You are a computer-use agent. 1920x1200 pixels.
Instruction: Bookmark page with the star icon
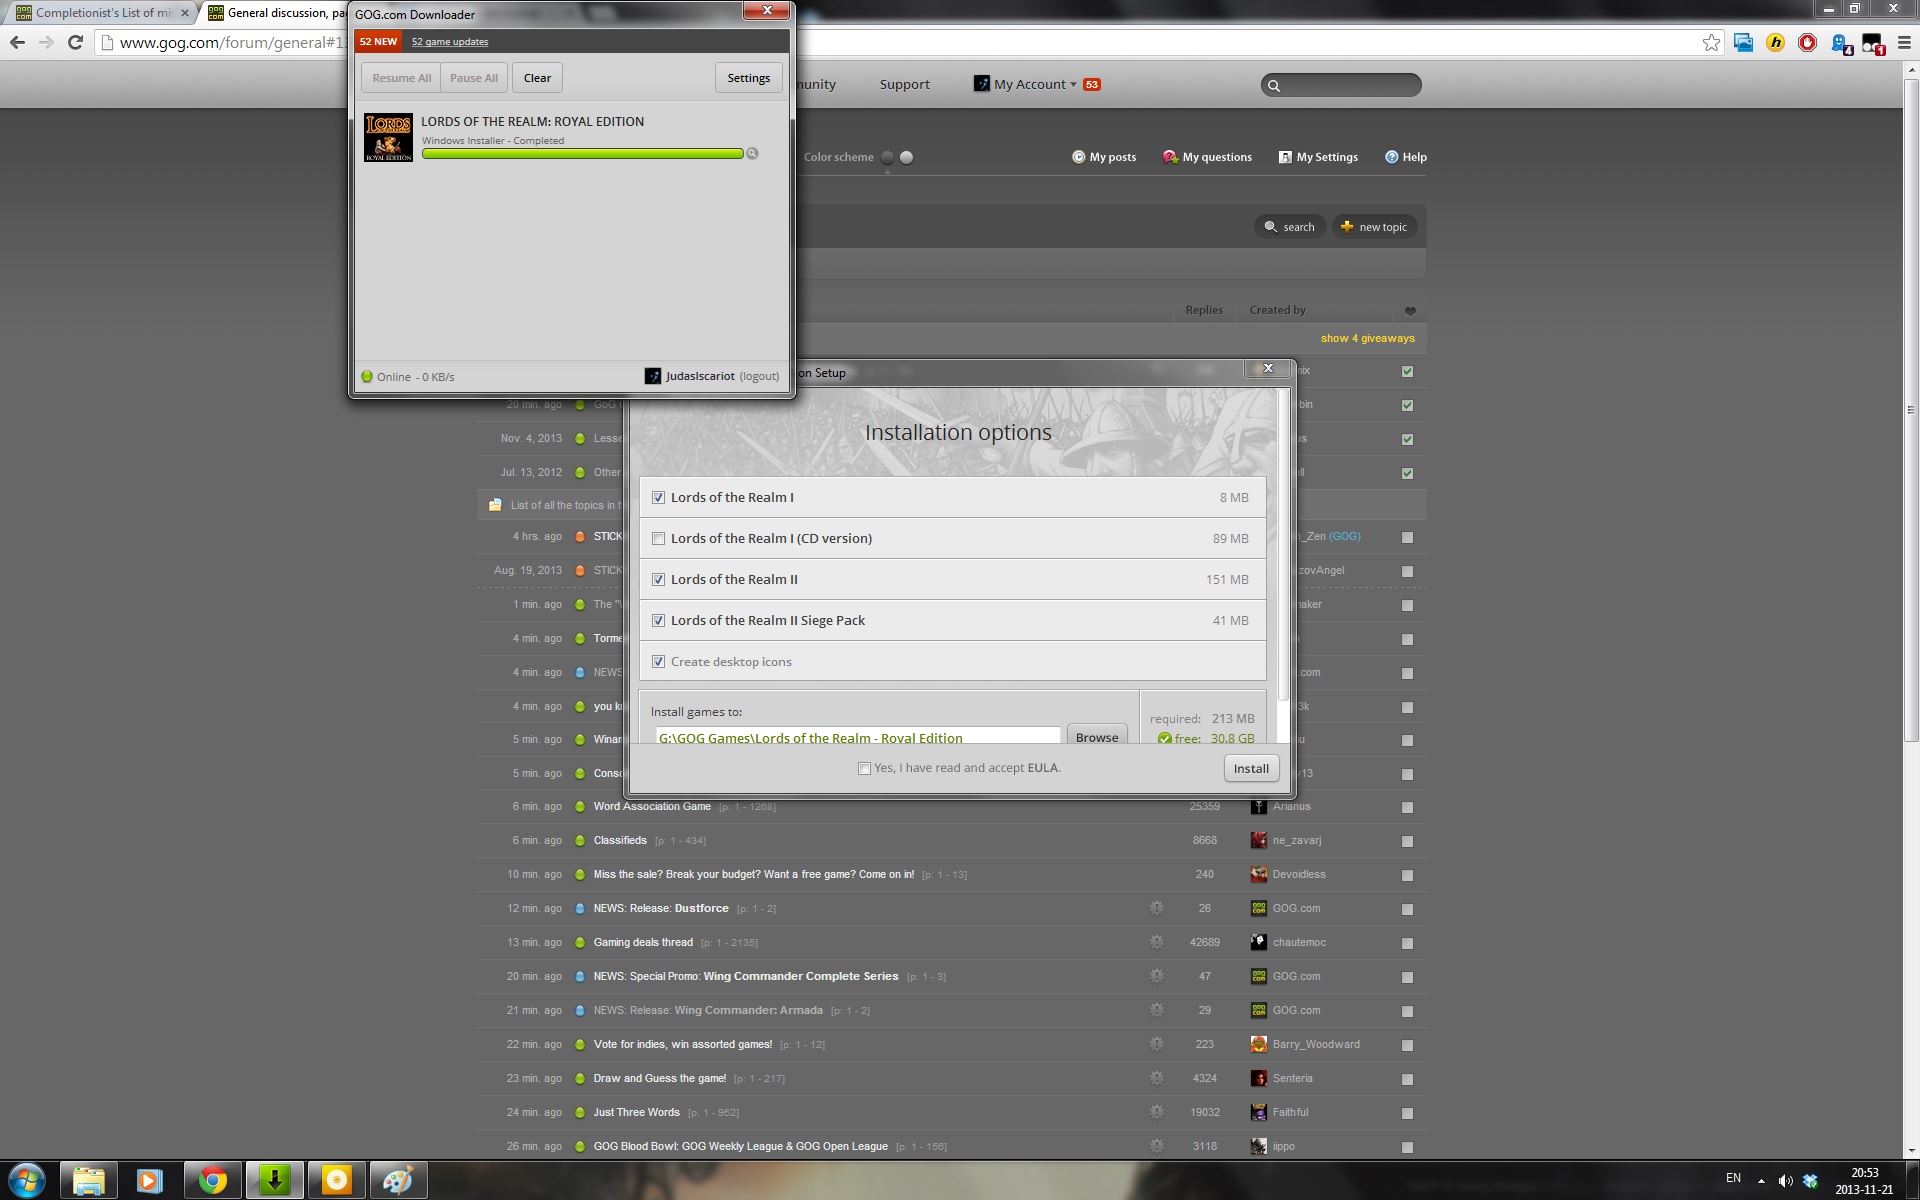(x=1711, y=43)
